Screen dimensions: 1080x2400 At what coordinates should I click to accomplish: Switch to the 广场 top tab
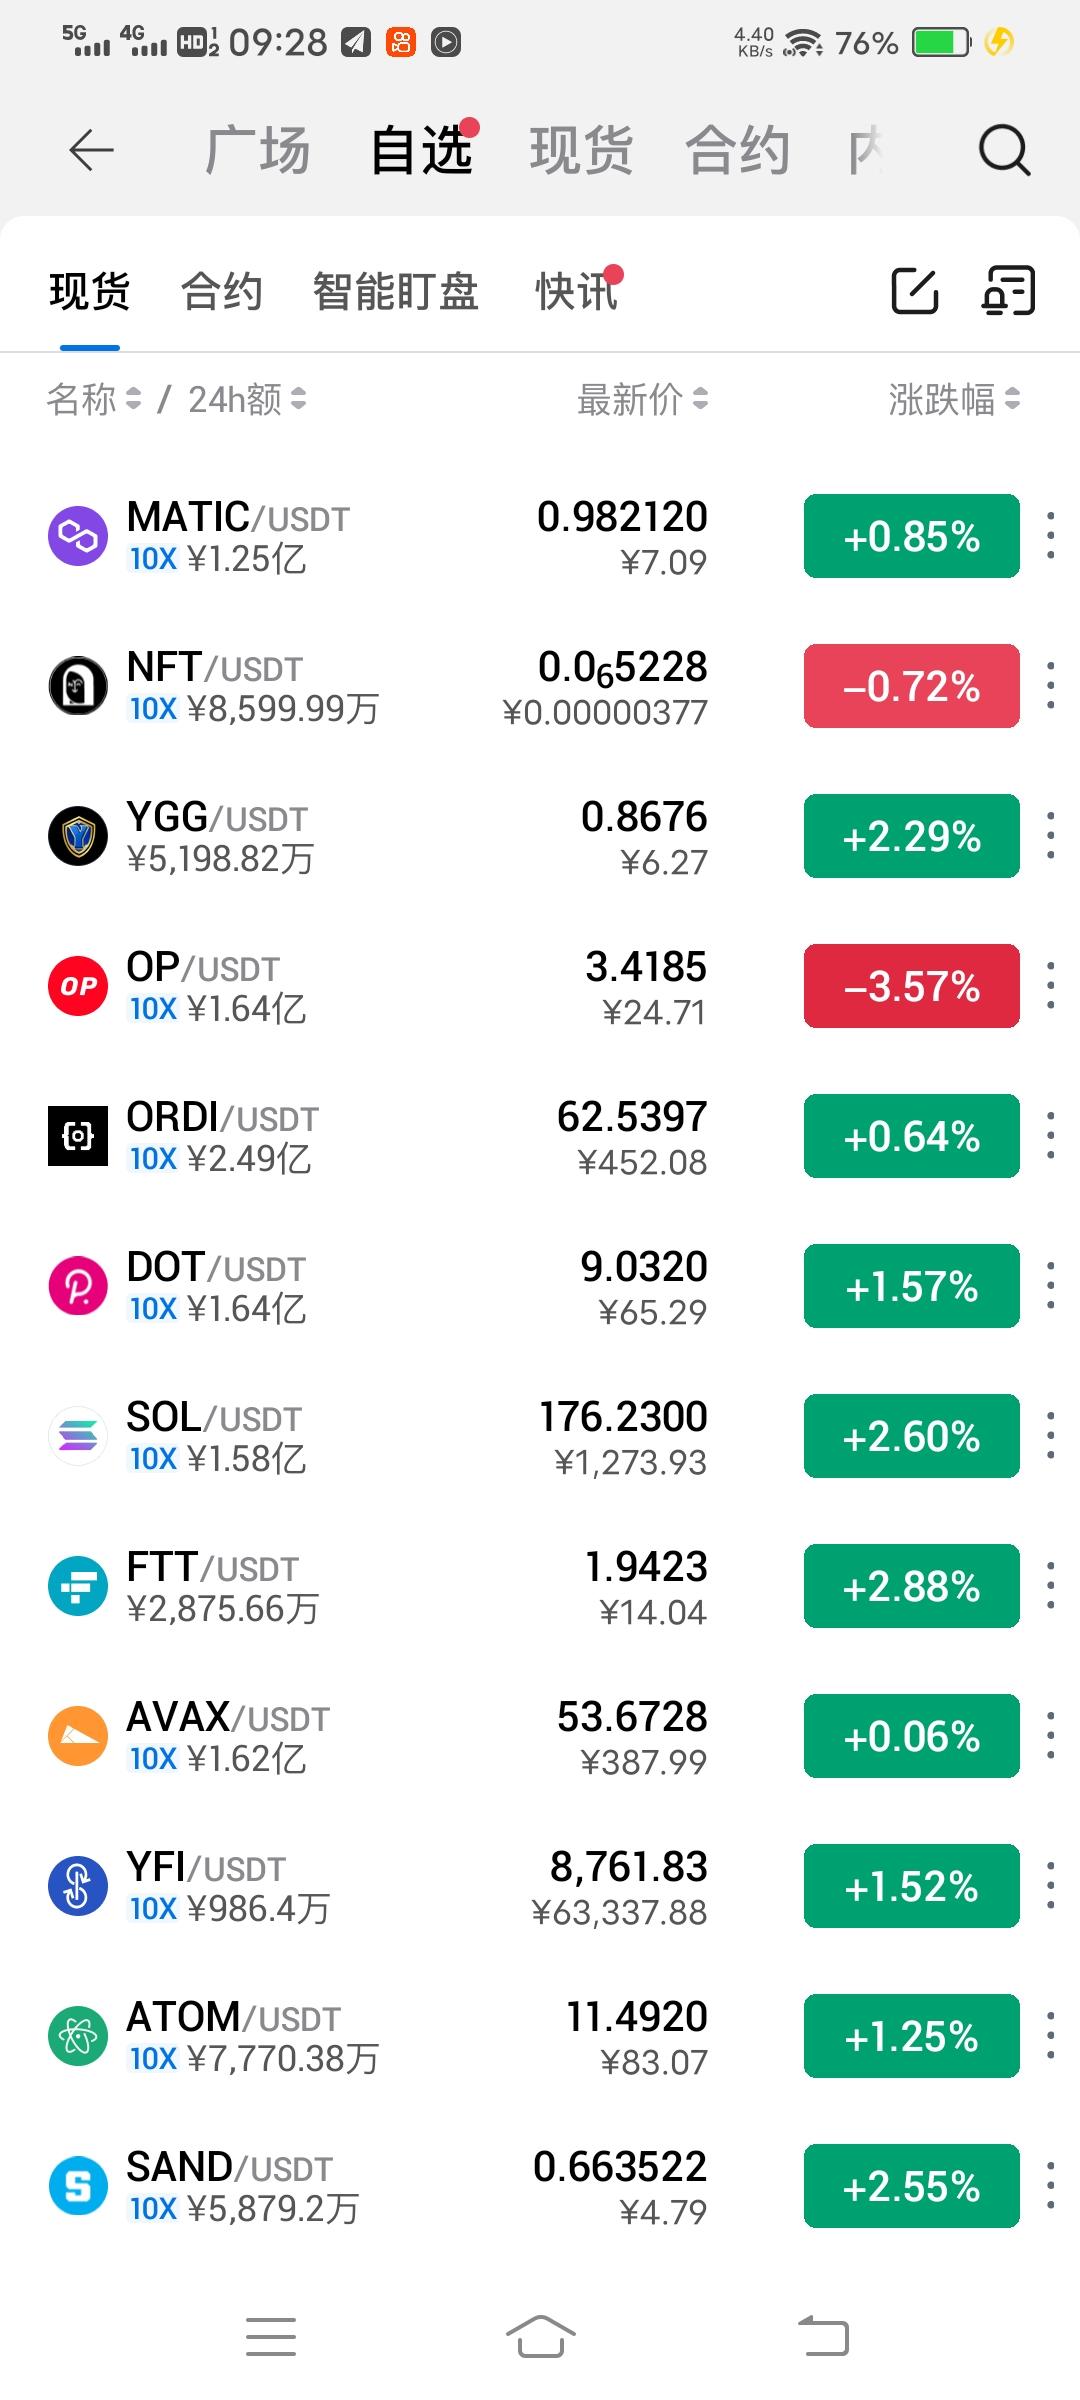tap(257, 151)
